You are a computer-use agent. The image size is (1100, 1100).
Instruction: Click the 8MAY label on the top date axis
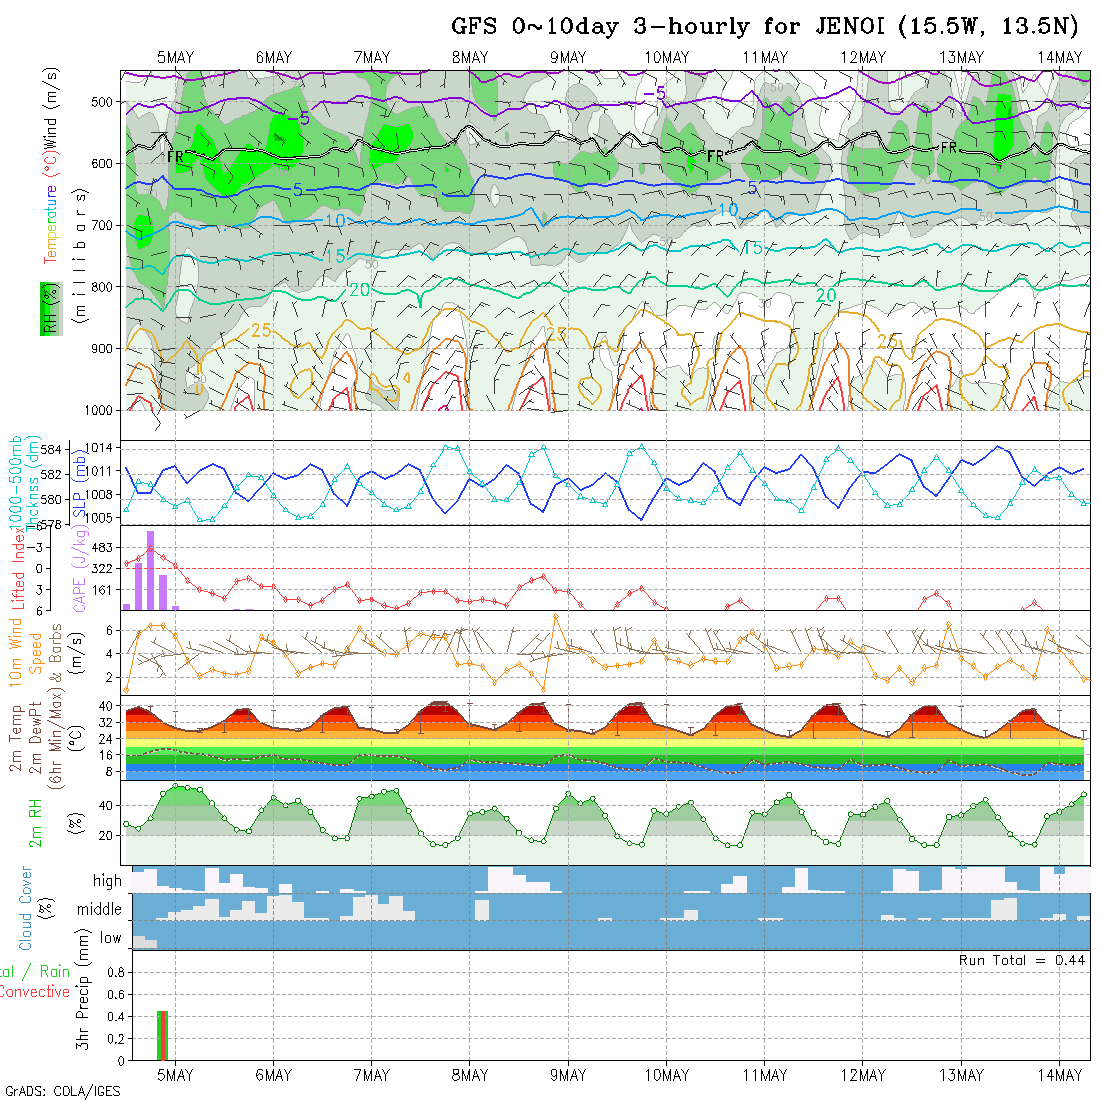coord(470,58)
